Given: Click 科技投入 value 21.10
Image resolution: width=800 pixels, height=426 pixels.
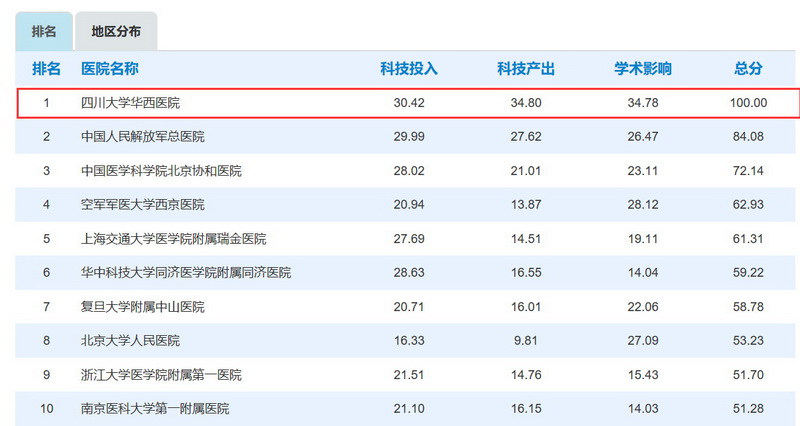Looking at the screenshot, I should [x=409, y=409].
